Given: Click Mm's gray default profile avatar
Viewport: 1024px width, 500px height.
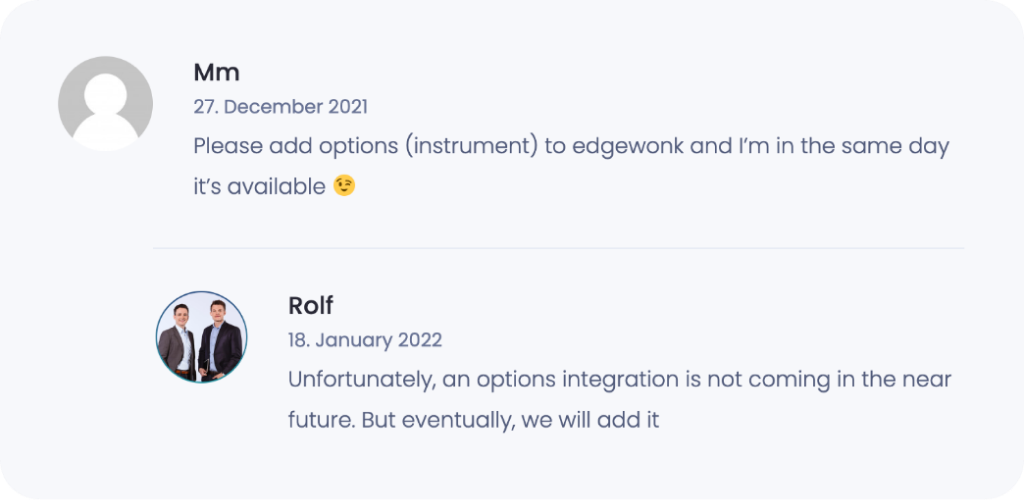Looking at the screenshot, I should [x=105, y=103].
